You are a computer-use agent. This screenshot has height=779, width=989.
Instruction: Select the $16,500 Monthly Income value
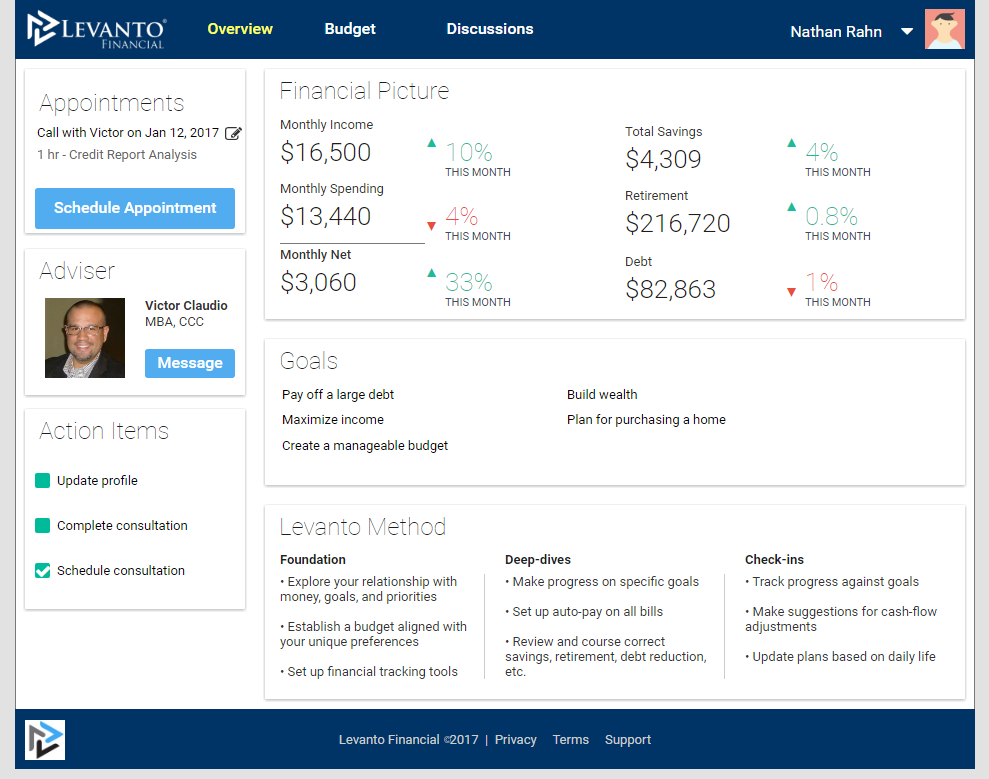325,153
